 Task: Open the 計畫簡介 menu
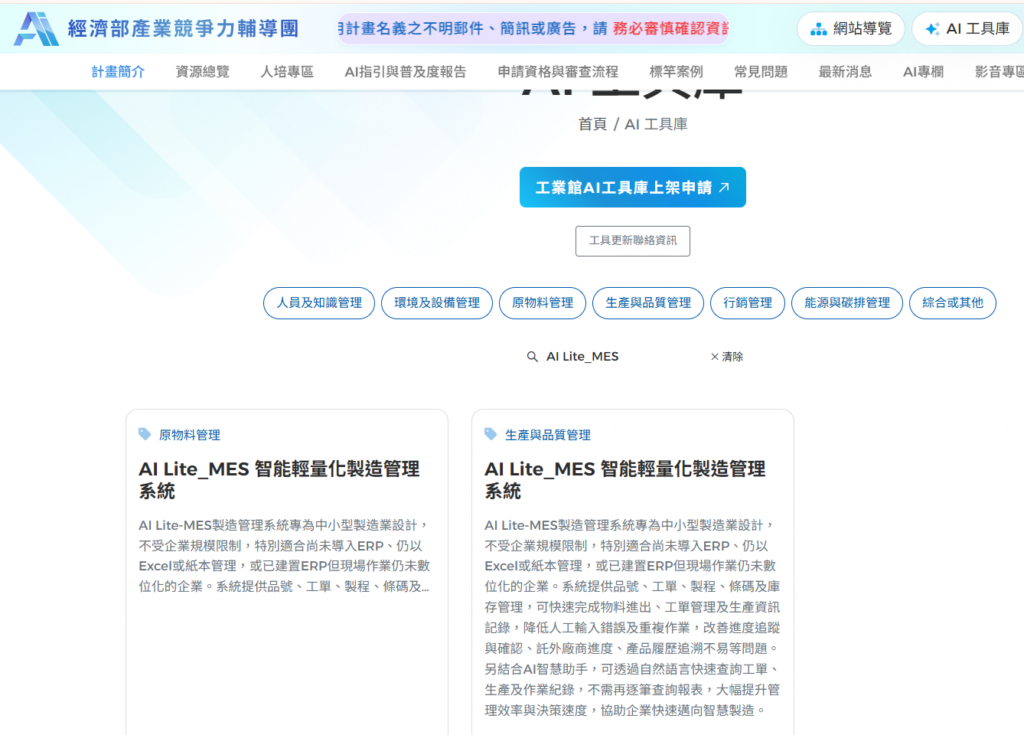(x=118, y=72)
